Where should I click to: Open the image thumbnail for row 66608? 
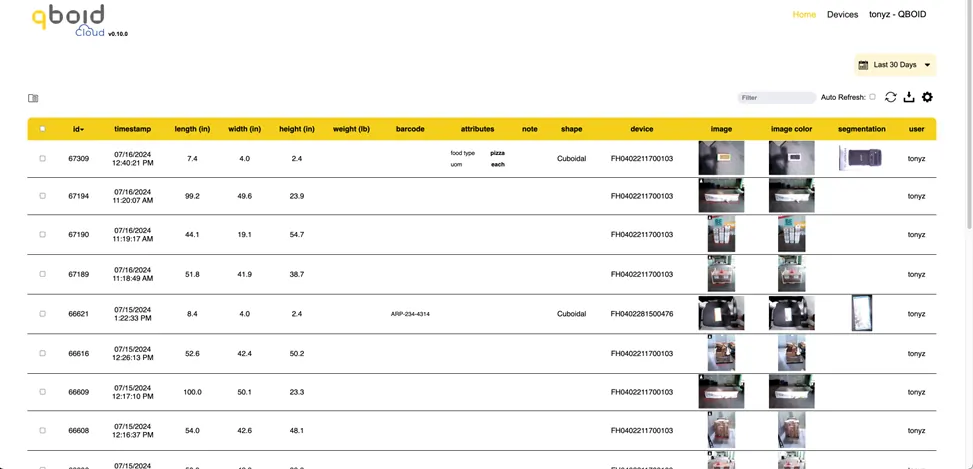point(721,430)
